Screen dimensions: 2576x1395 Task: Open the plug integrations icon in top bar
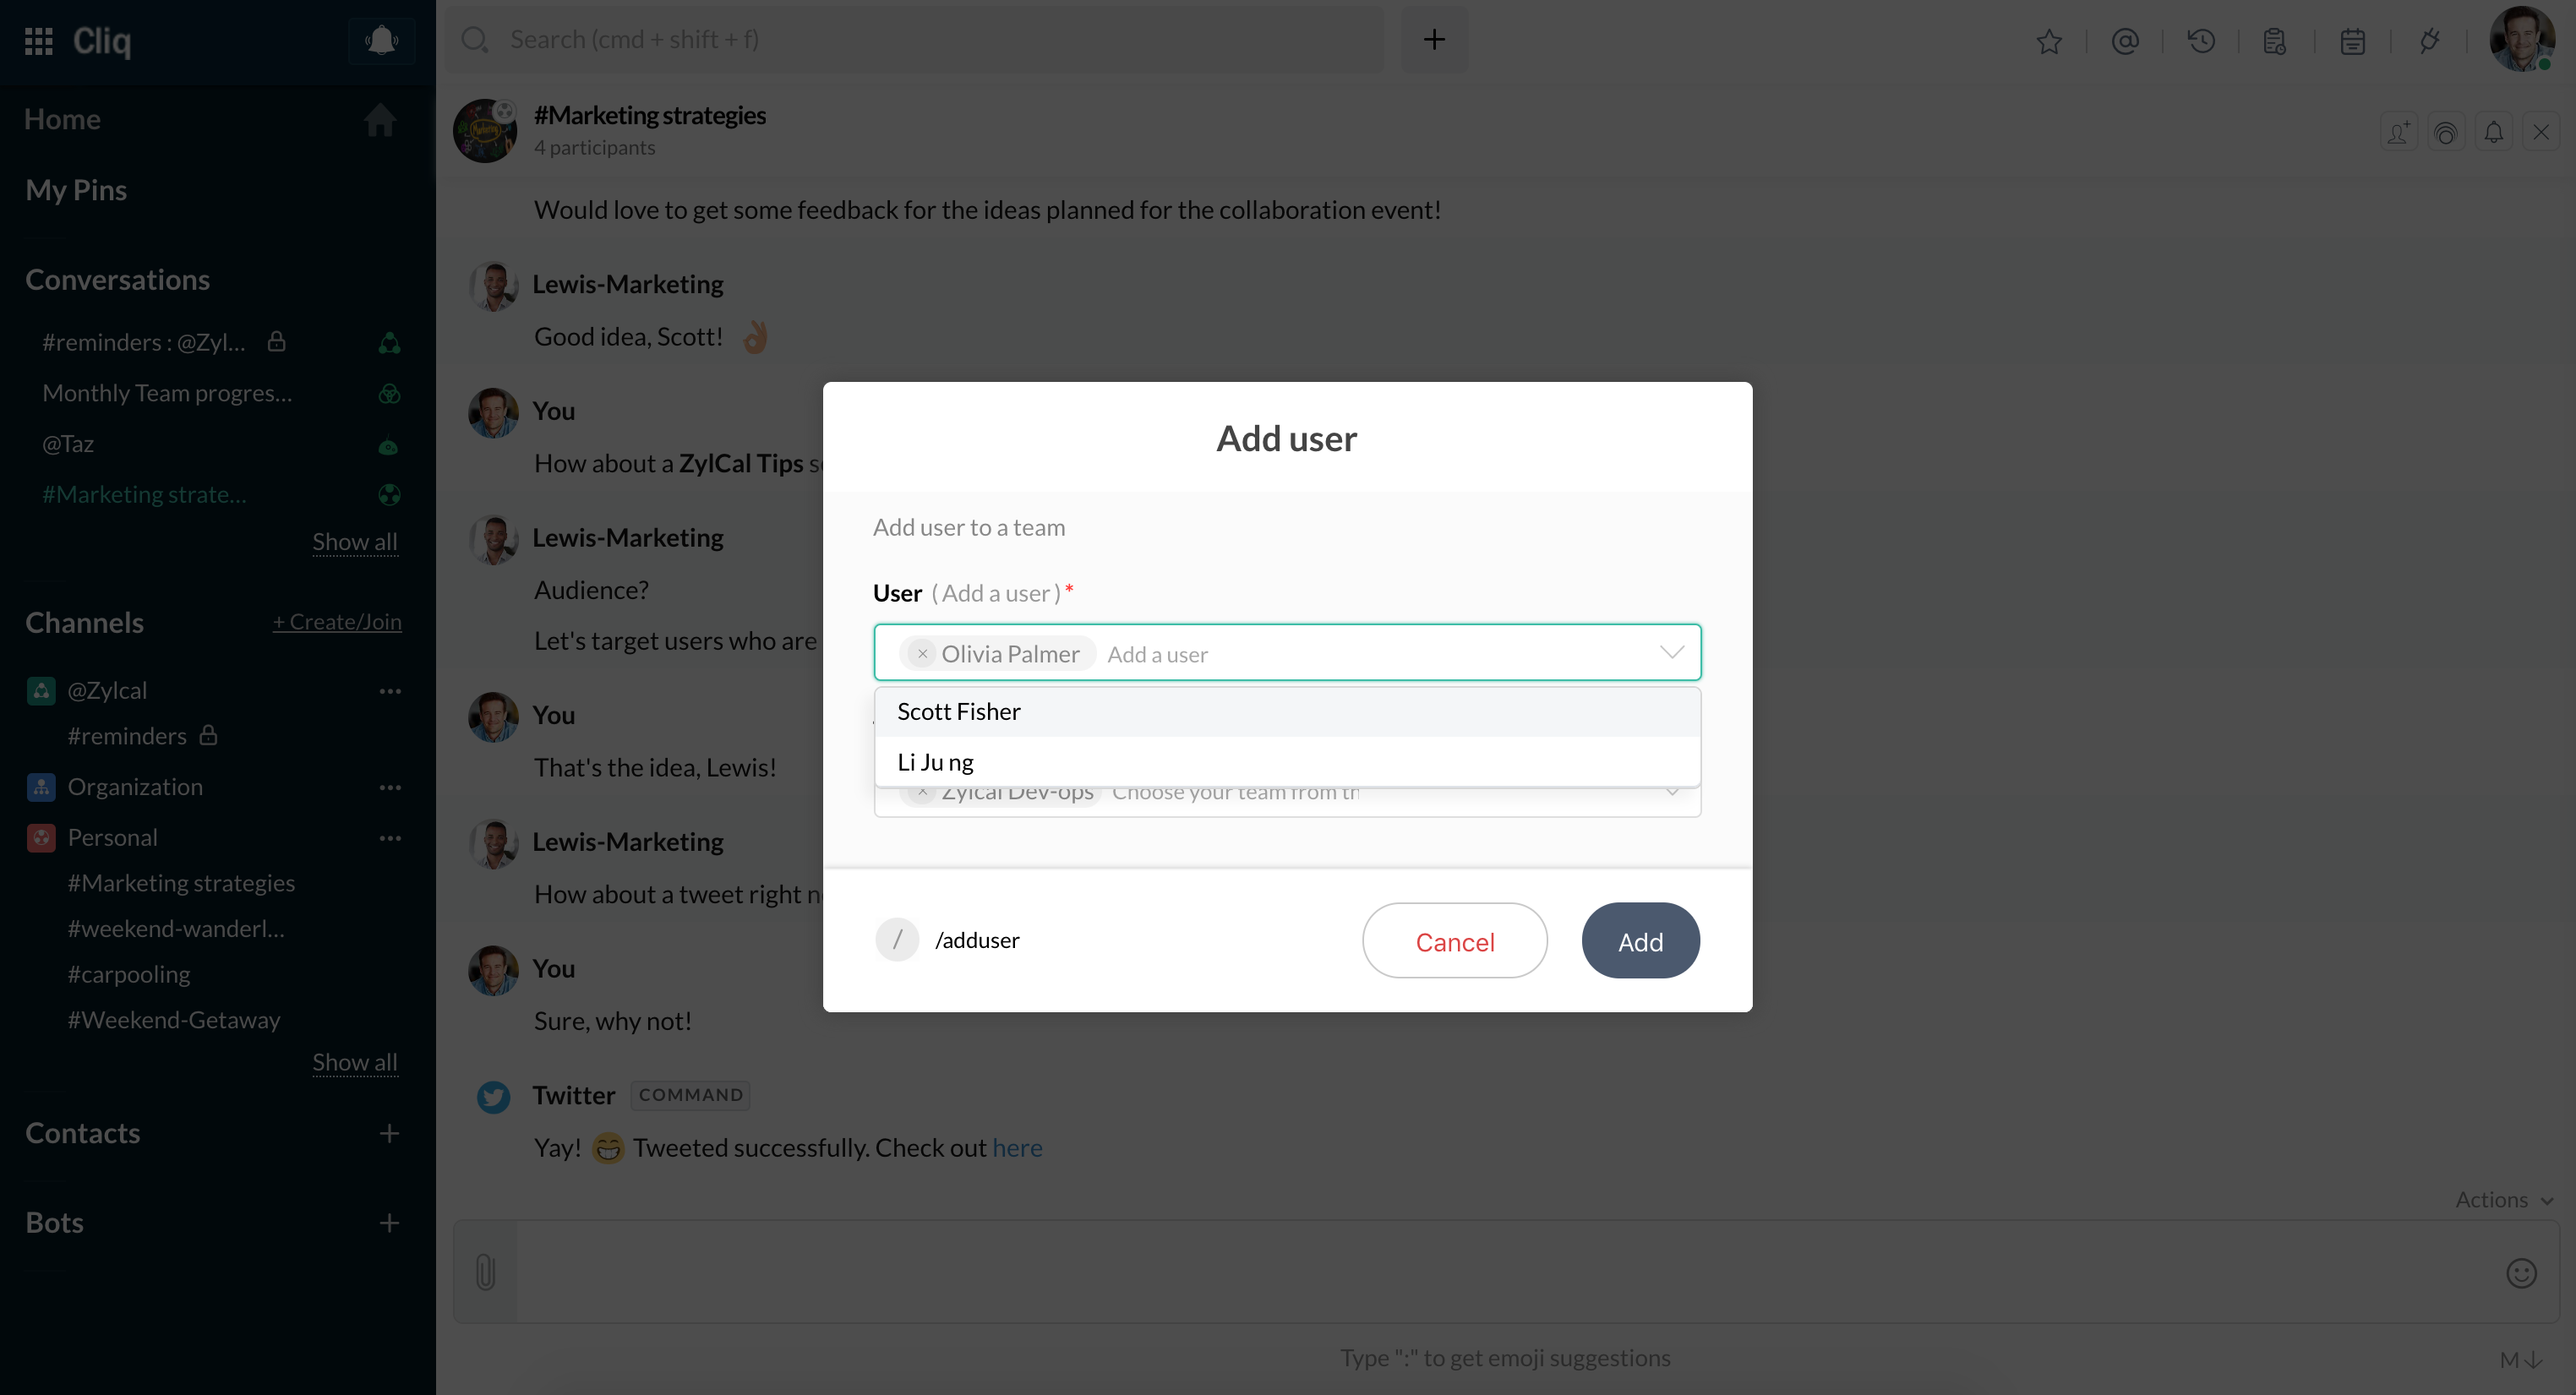(2429, 41)
